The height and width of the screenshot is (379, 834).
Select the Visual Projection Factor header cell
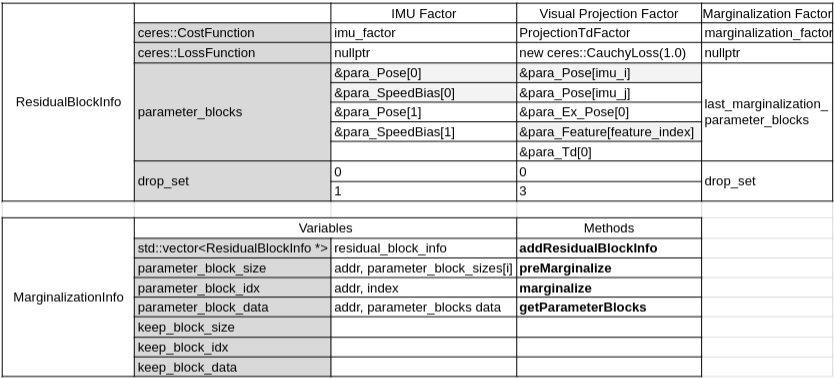pyautogui.click(x=608, y=13)
